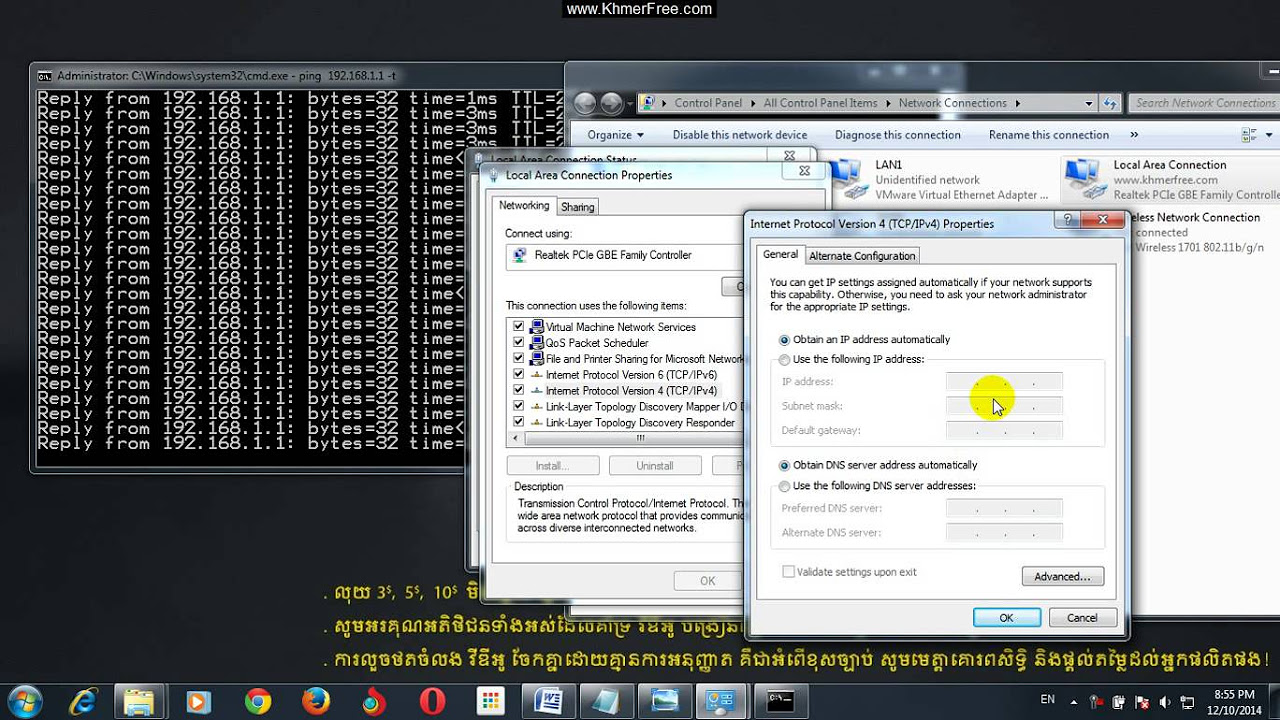Go forward in Network Connections window

pos(612,103)
